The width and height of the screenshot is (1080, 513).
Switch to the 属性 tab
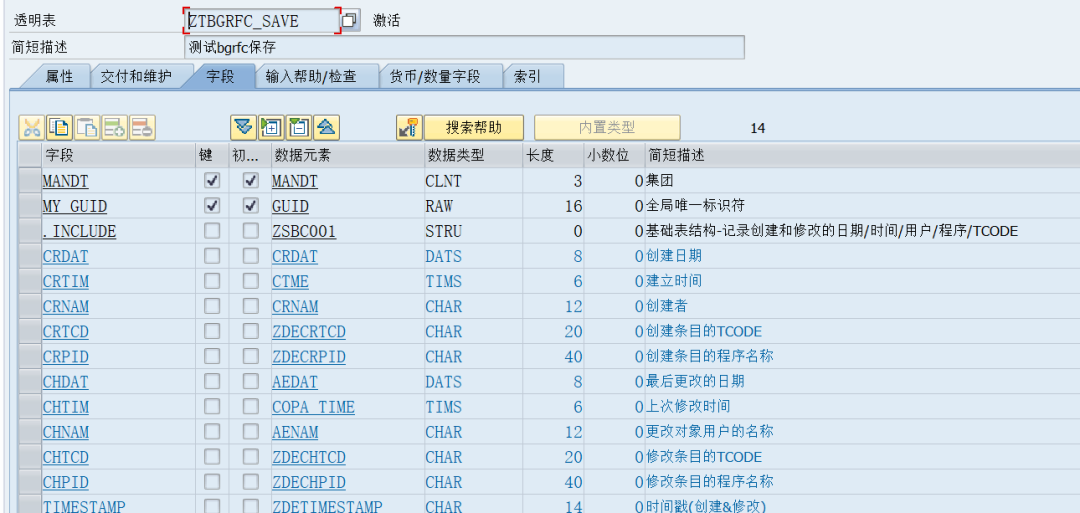(x=59, y=76)
